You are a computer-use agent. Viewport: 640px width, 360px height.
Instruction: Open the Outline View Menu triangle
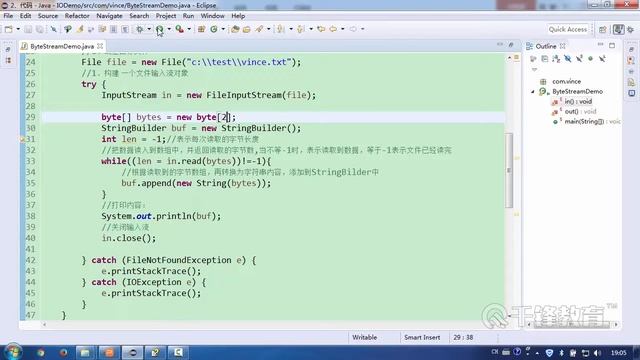click(x=534, y=69)
